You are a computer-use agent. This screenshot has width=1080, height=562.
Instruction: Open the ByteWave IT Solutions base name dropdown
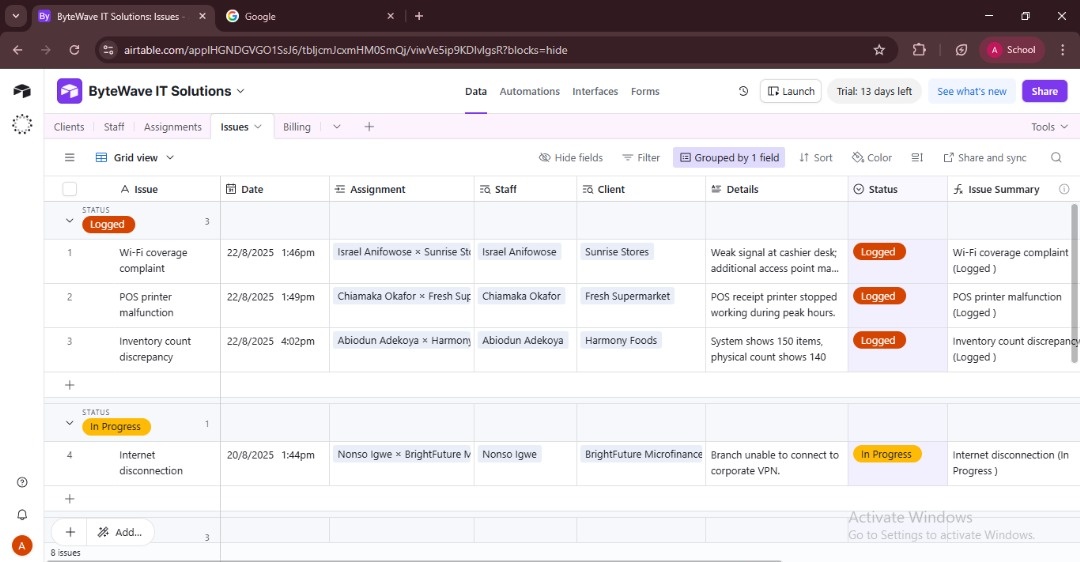tap(240, 91)
